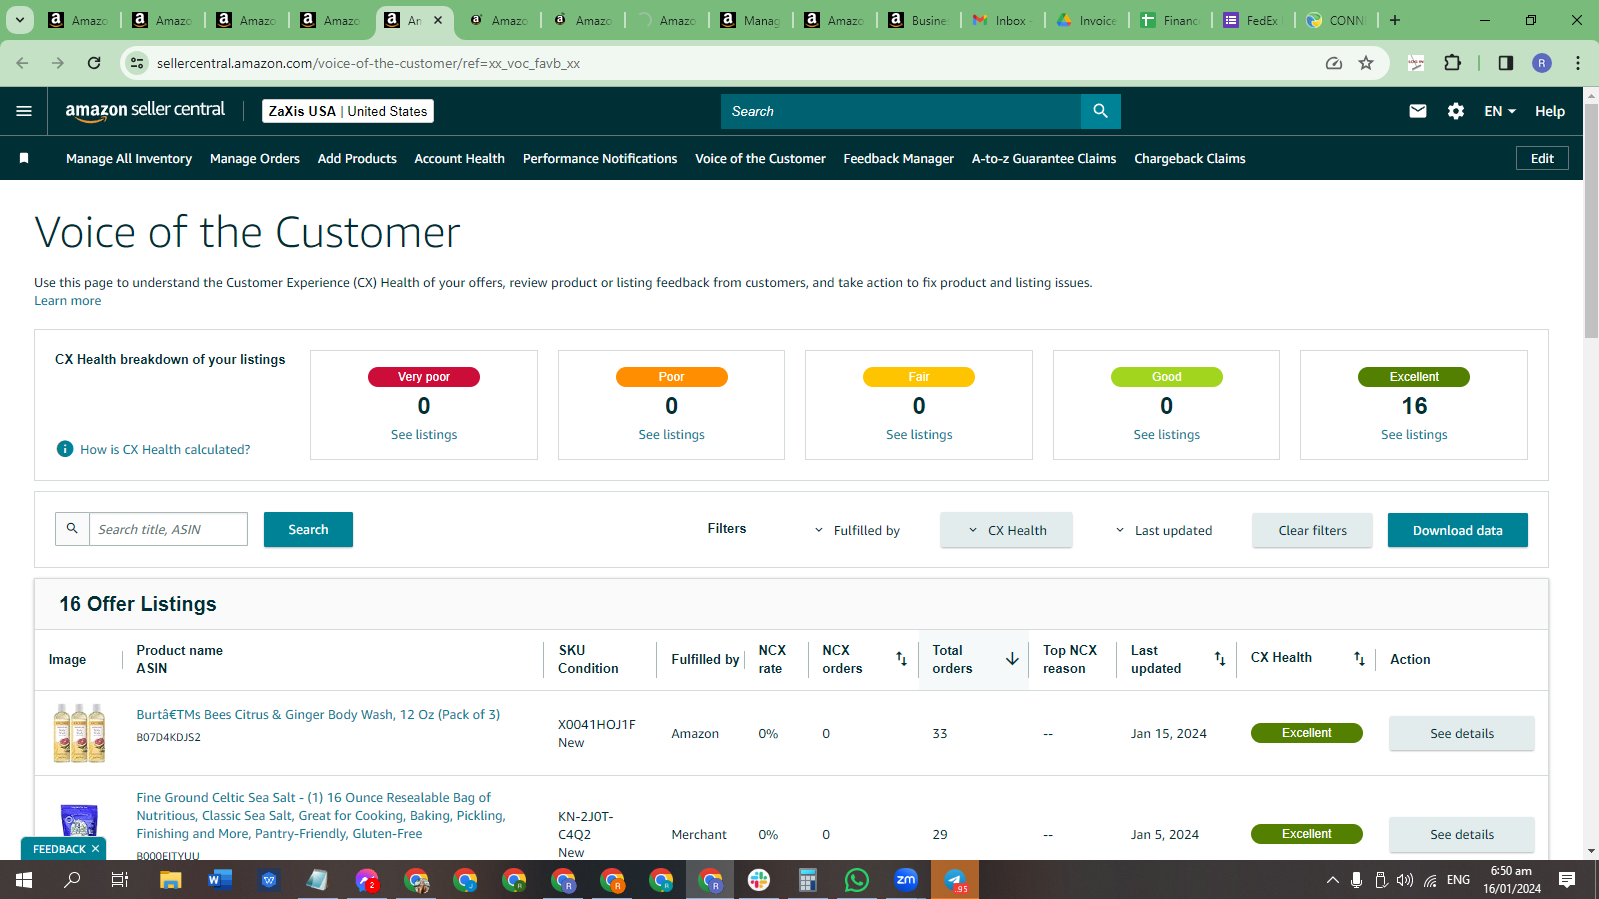Open the Chrome side panel icon
Screen dimensions: 1599x899
tap(1506, 63)
